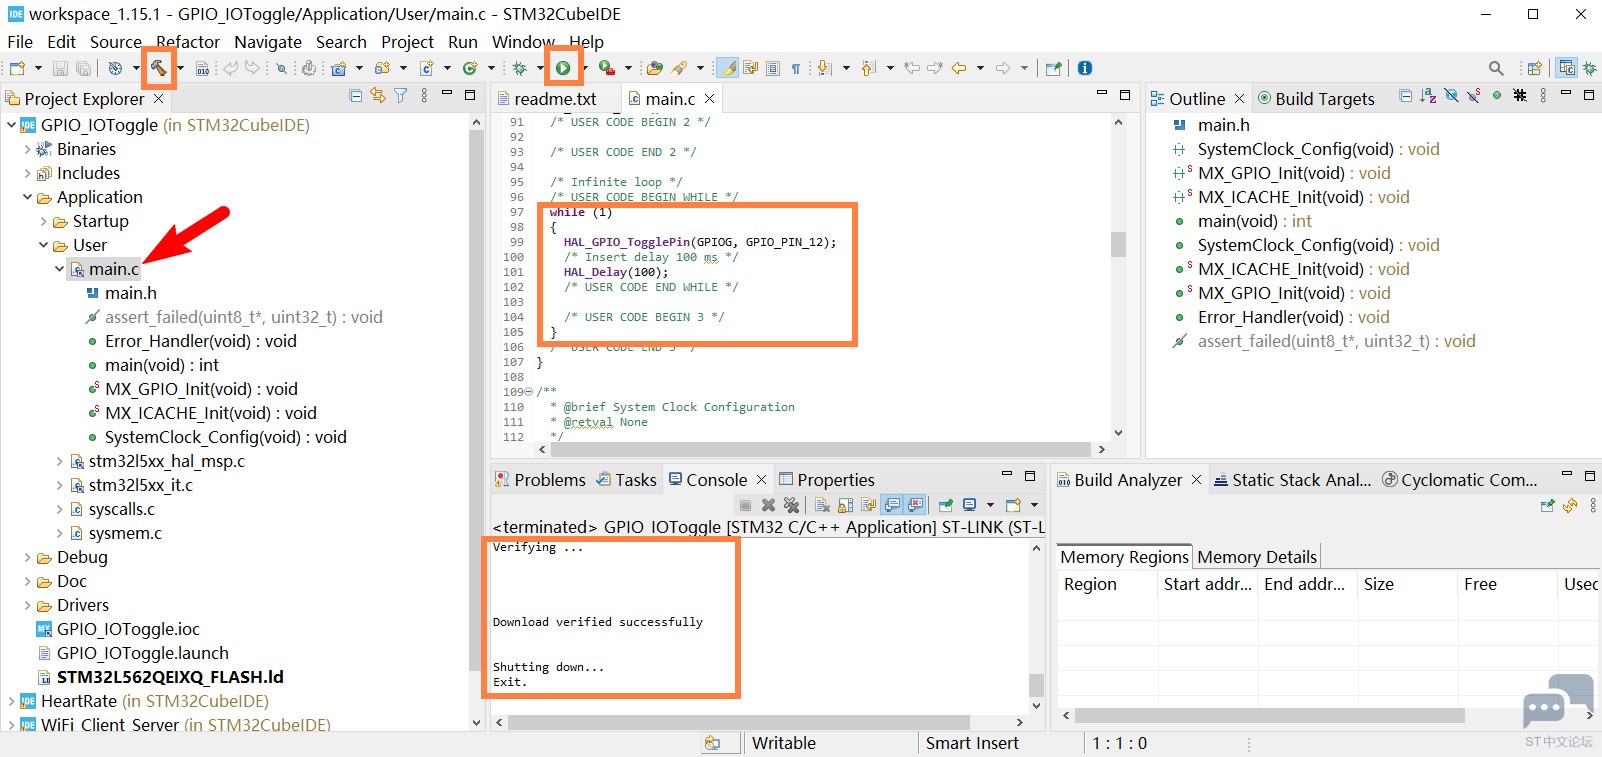
Task: Toggle Mark Occurrences highlighter in toolbar
Action: [x=729, y=68]
